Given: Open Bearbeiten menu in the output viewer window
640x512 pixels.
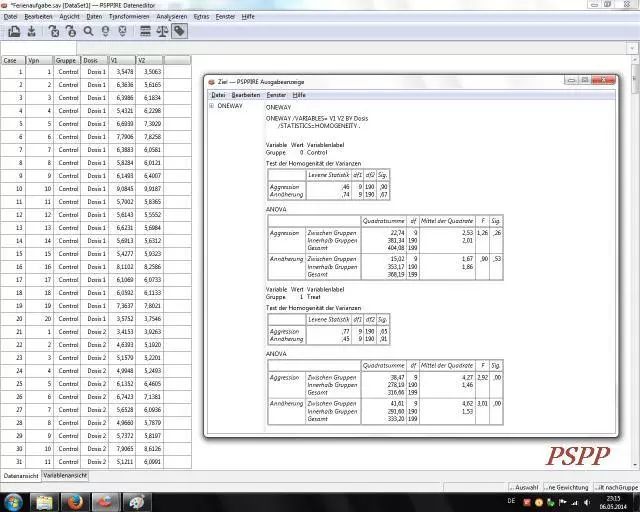Looking at the screenshot, I should [x=246, y=95].
